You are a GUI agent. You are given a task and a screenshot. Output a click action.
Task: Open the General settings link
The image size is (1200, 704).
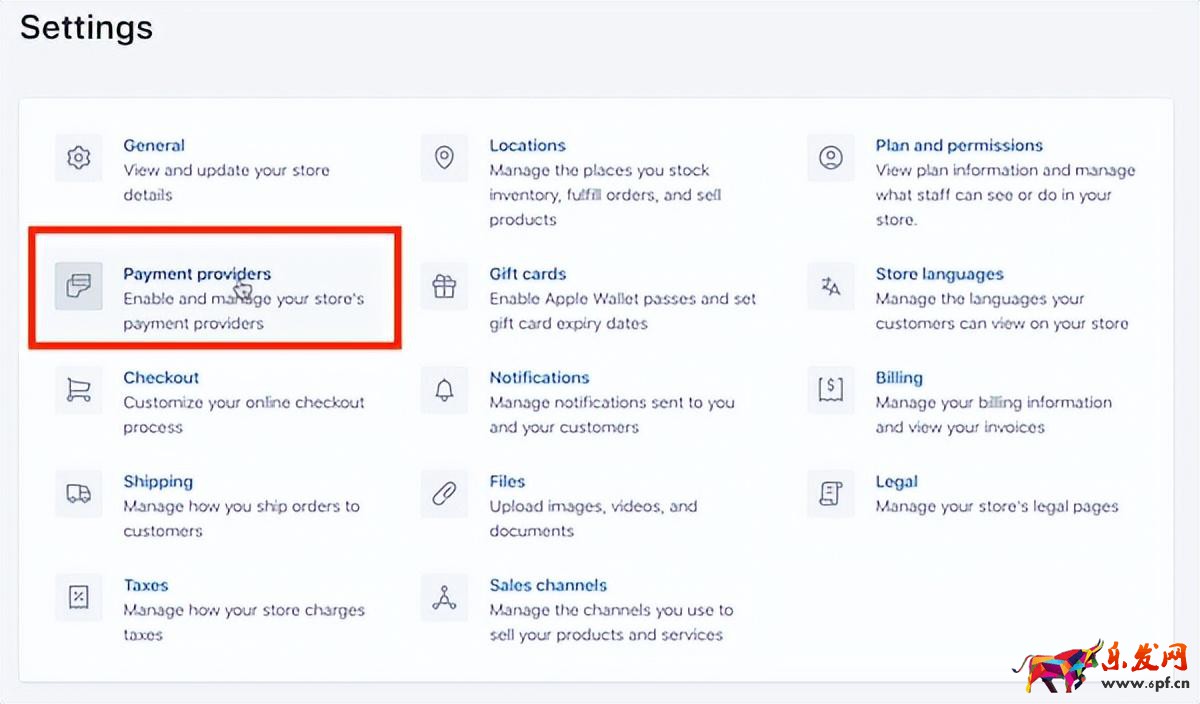[154, 145]
